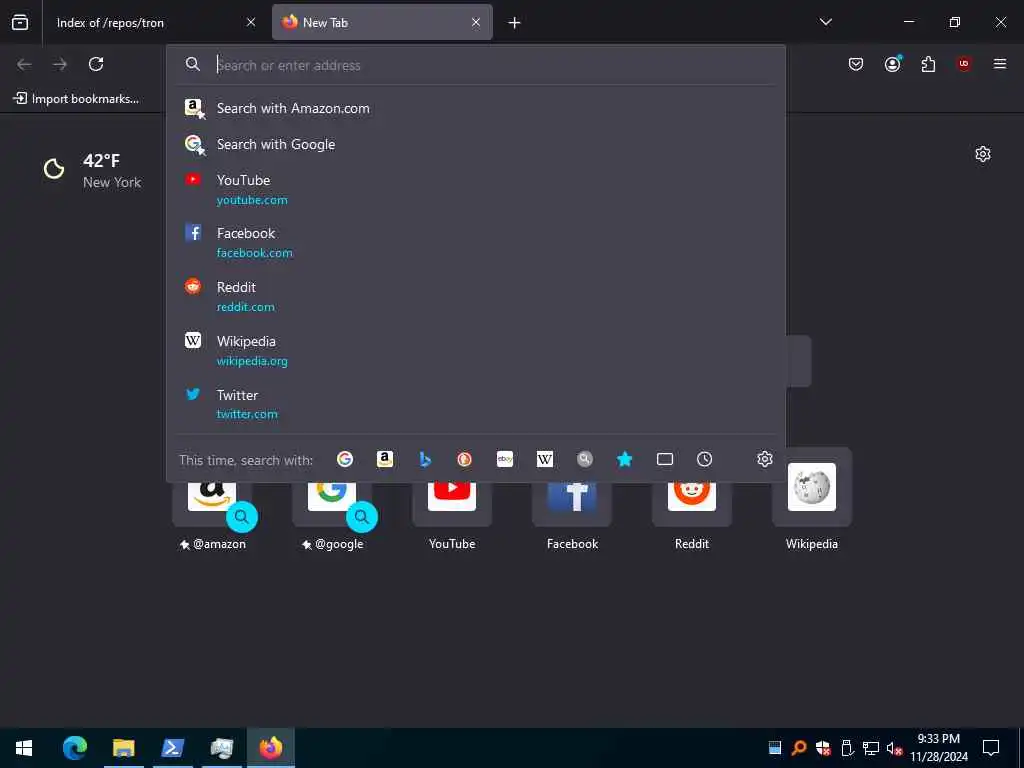Go forward with the forward arrow
Screen dimensions: 1024x768
[x=60, y=64]
